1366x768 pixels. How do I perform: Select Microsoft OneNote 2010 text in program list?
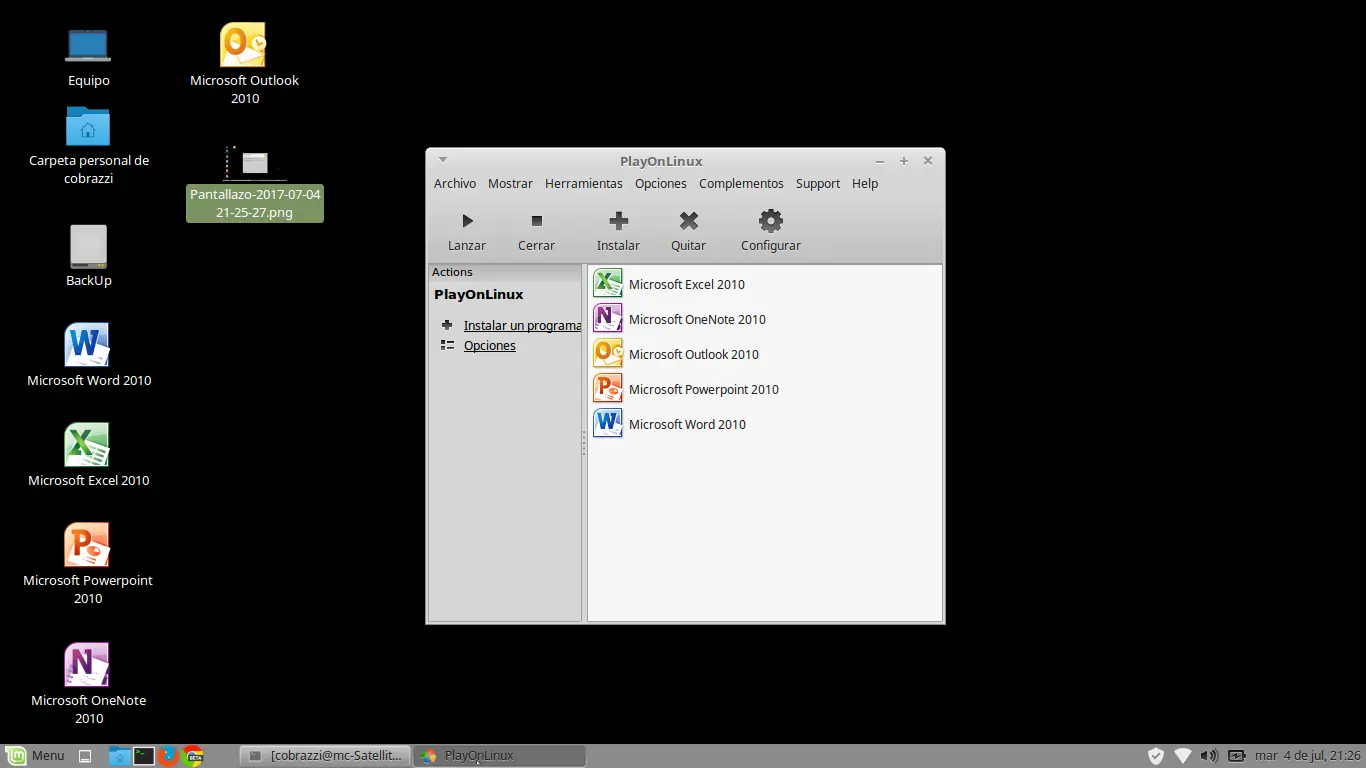(697, 319)
